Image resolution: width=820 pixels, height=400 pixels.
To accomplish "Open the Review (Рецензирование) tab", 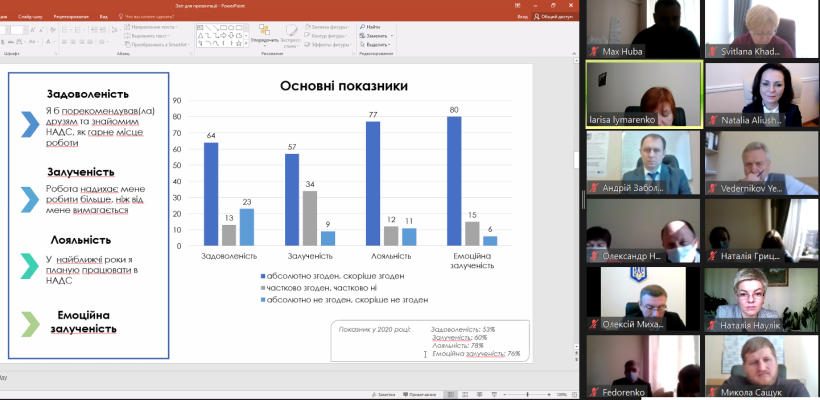I will pyautogui.click(x=72, y=17).
